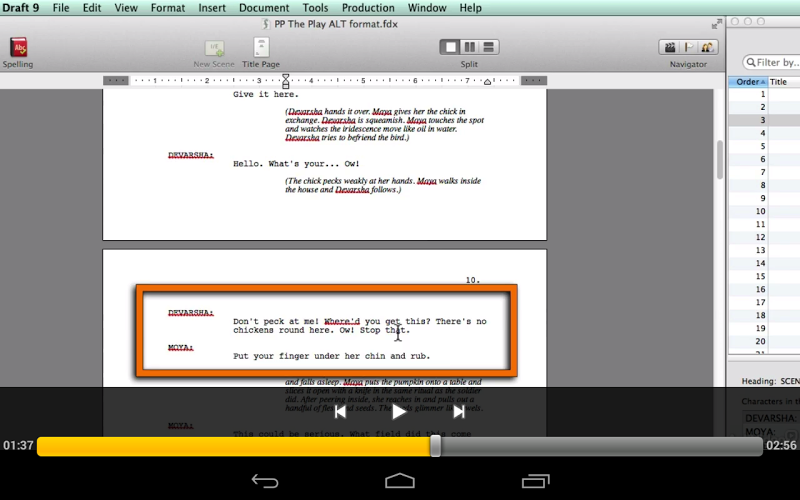
Task: Enter full screen with the expand arrows
Action: (x=717, y=23)
